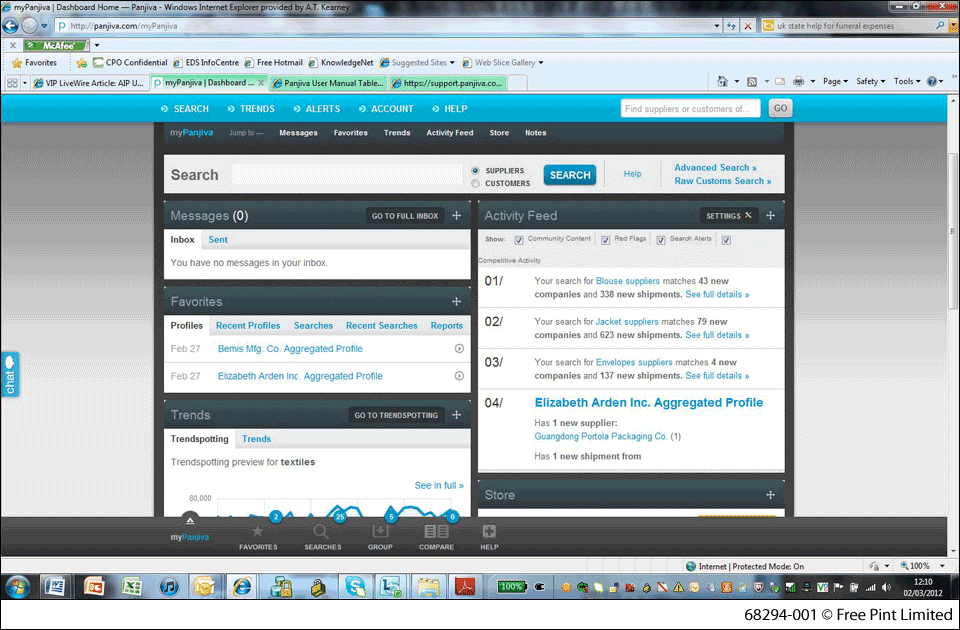Click arrow icon beside Bemis Mfg. Co. profile
The height and width of the screenshot is (630, 960).
point(459,349)
